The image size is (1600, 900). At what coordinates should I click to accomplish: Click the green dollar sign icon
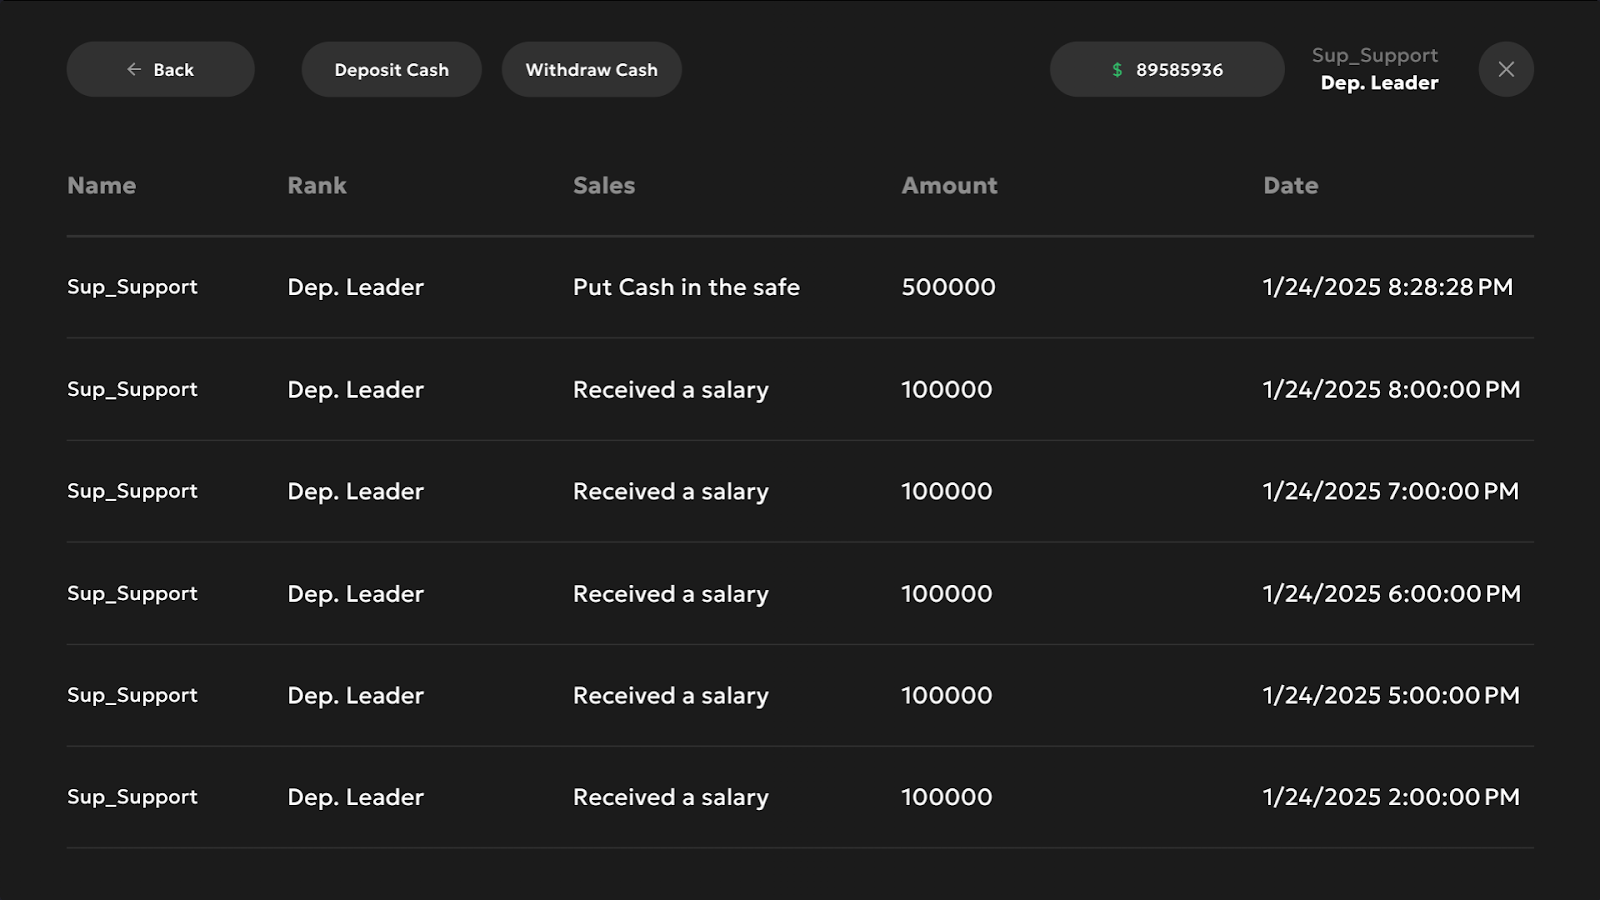tap(1117, 70)
